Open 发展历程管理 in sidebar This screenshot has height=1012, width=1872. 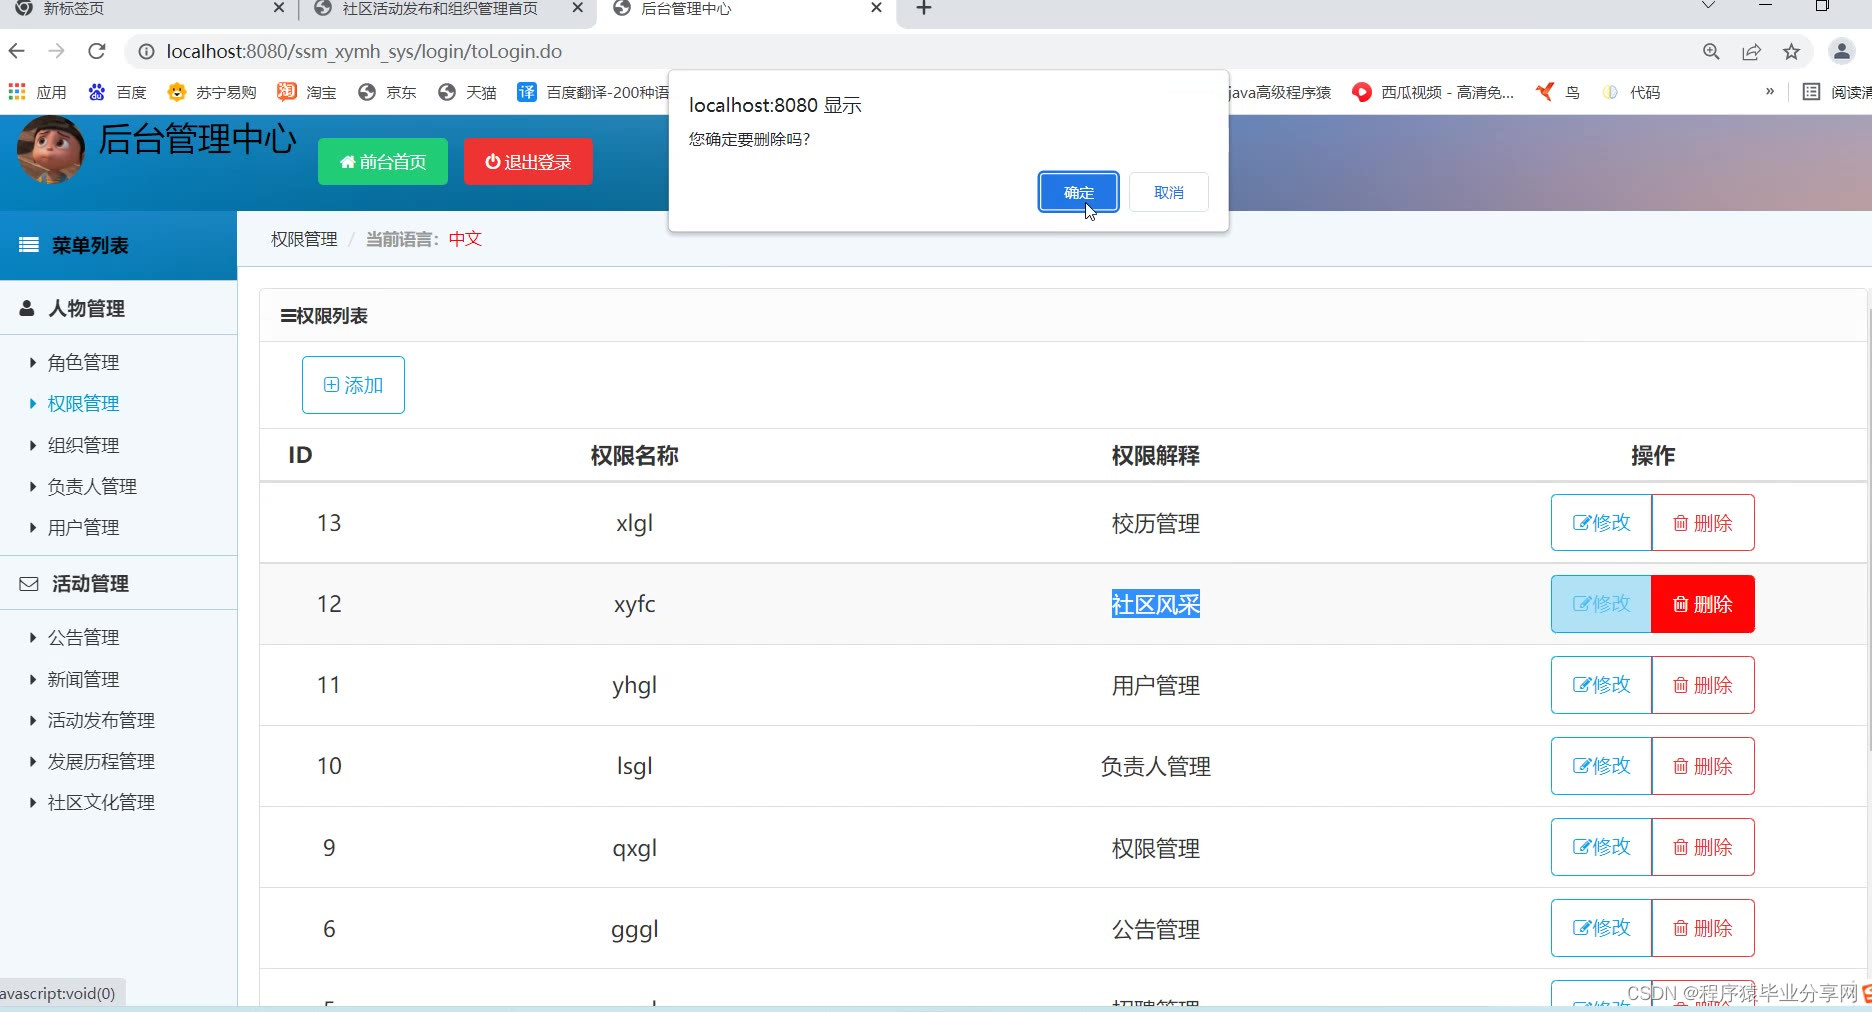101,761
